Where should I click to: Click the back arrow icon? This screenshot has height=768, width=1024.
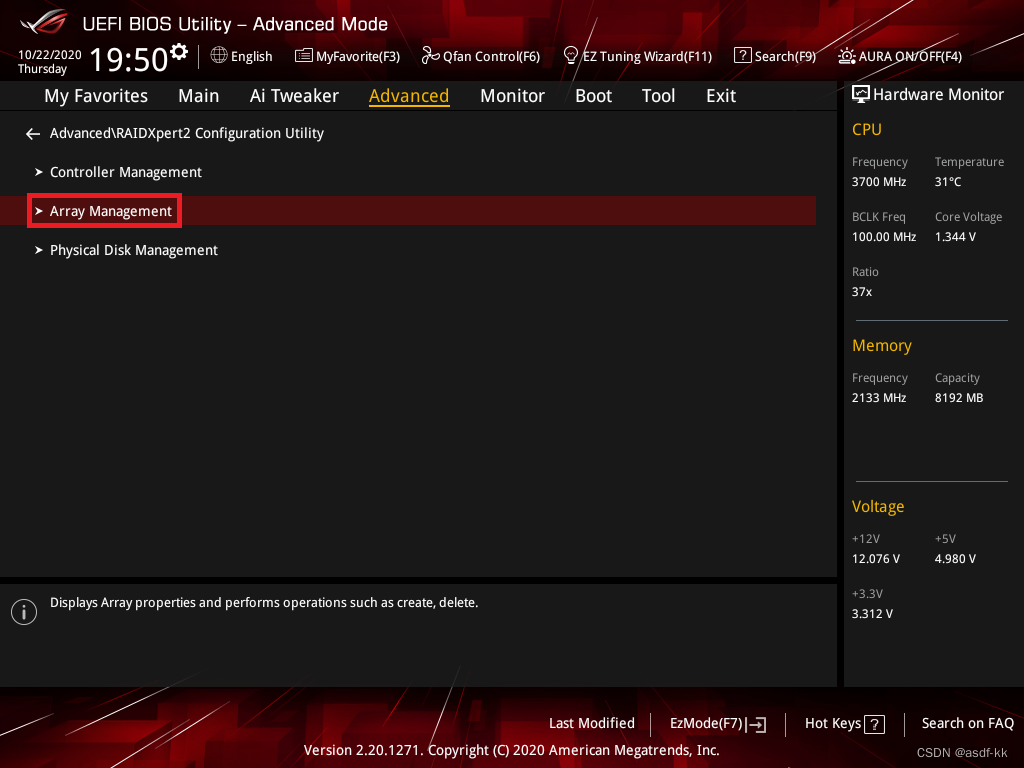33,134
